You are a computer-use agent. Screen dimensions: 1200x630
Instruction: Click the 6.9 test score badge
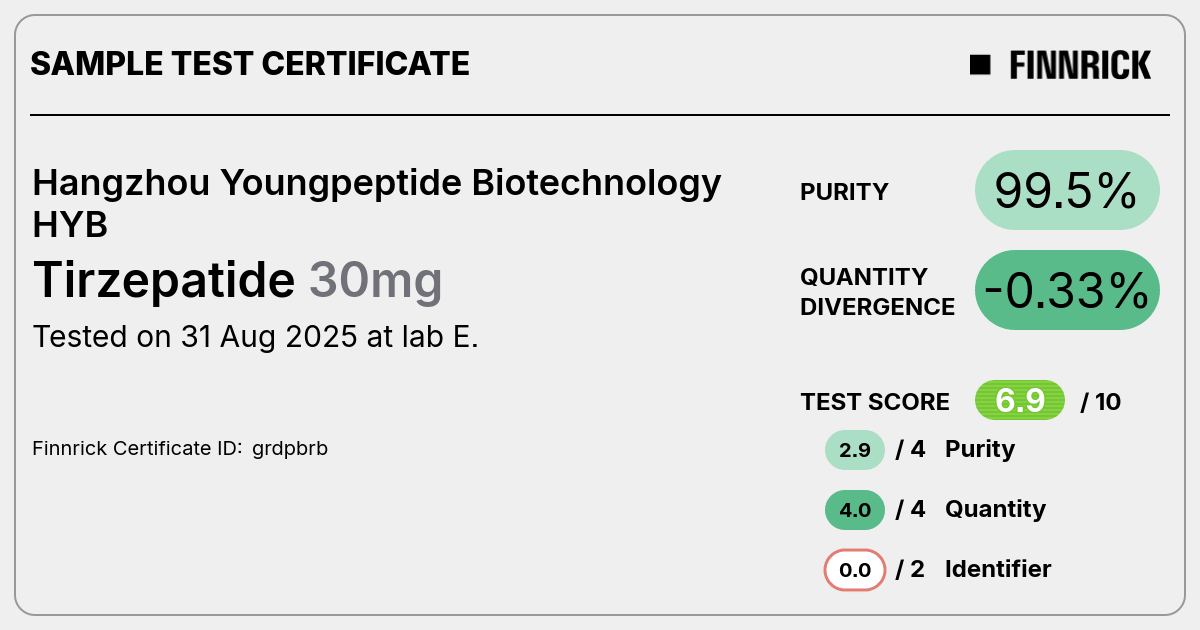click(x=1020, y=401)
